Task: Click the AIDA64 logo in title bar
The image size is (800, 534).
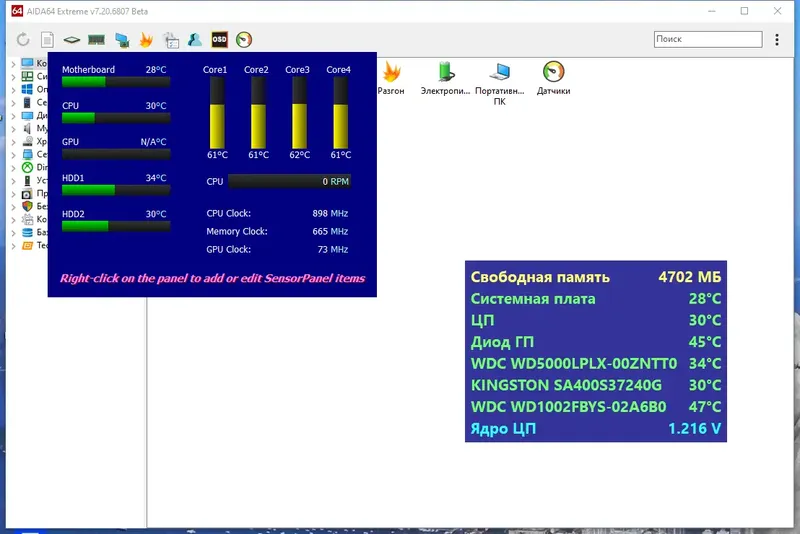Action: [x=17, y=11]
